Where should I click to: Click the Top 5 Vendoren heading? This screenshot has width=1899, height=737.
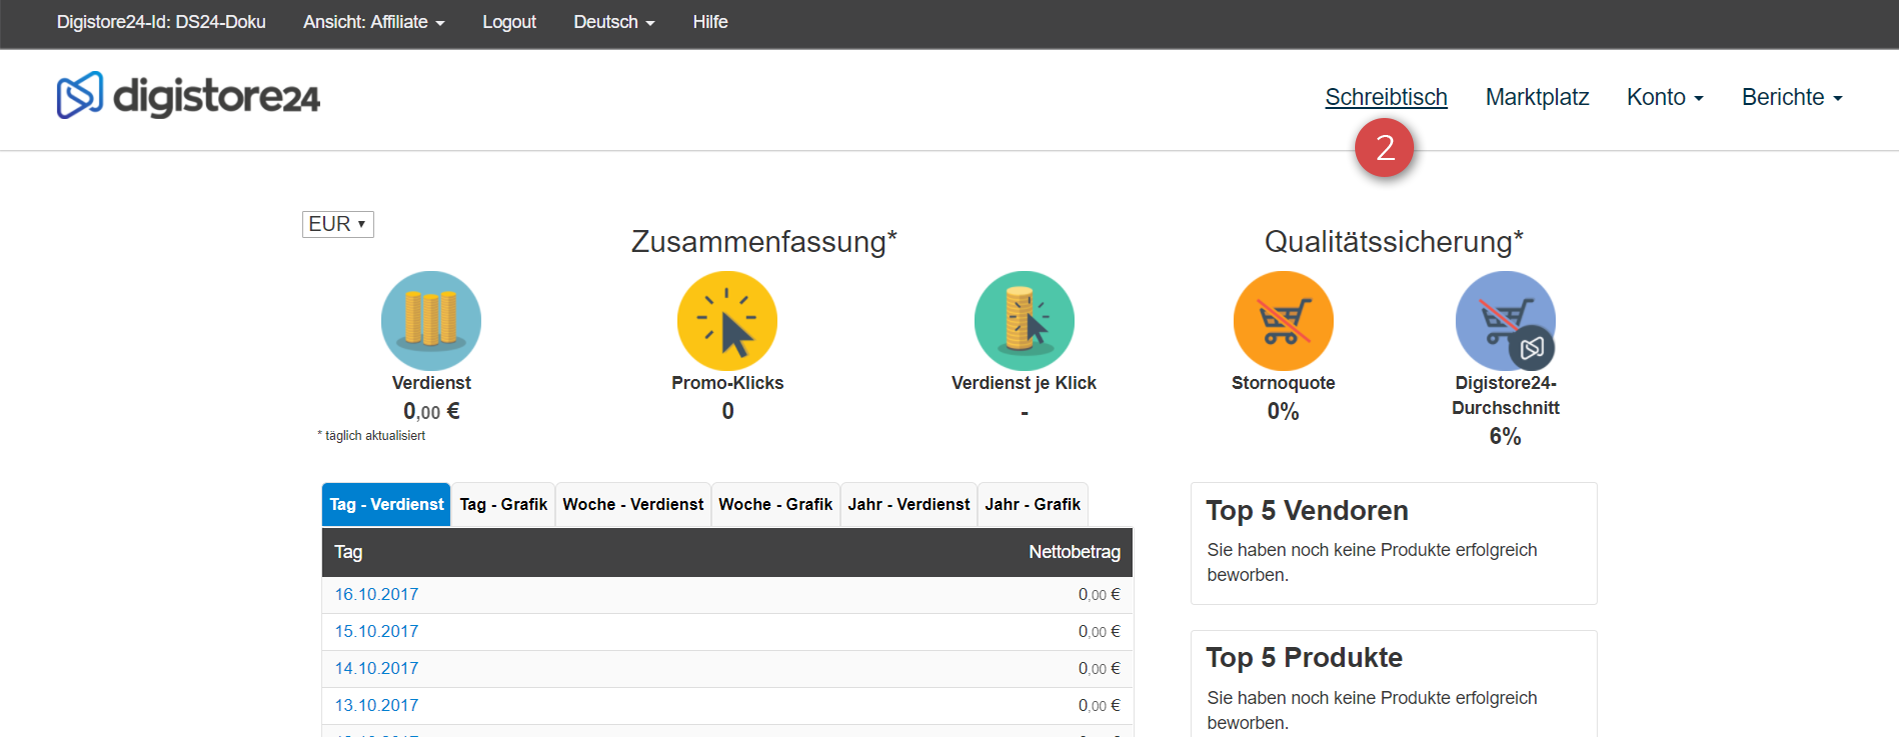(x=1306, y=511)
